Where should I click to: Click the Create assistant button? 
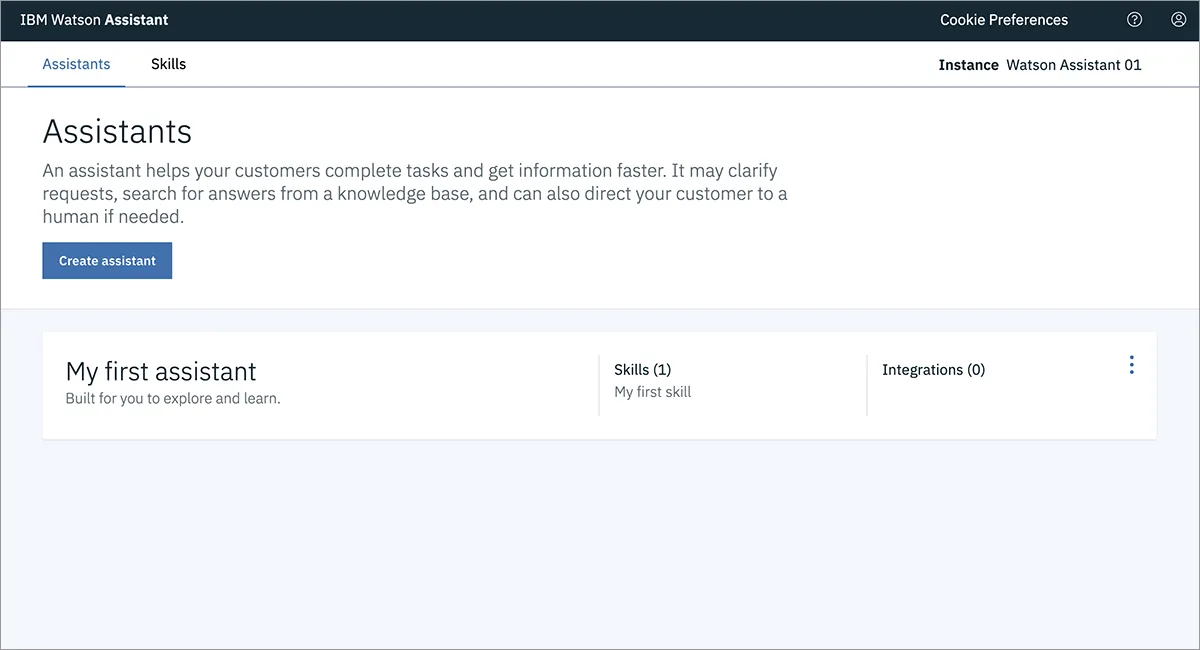pyautogui.click(x=107, y=261)
